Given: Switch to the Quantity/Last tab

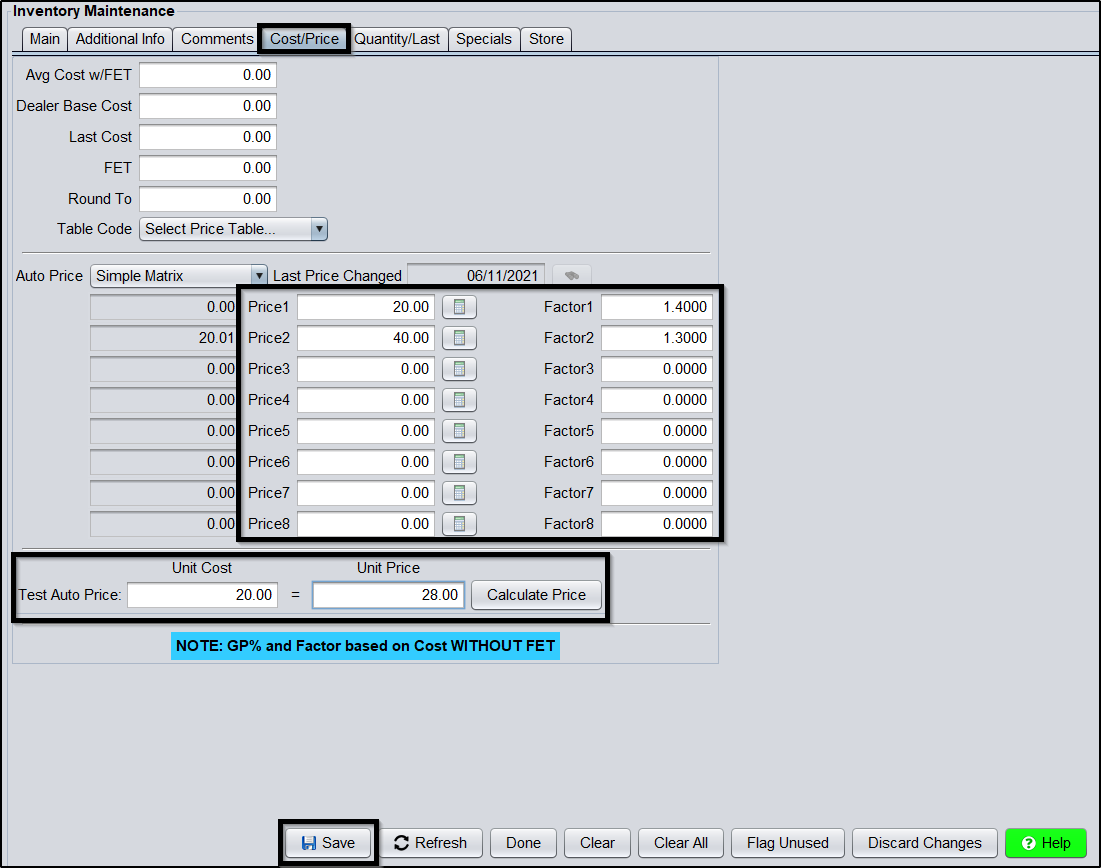Looking at the screenshot, I should coord(397,39).
